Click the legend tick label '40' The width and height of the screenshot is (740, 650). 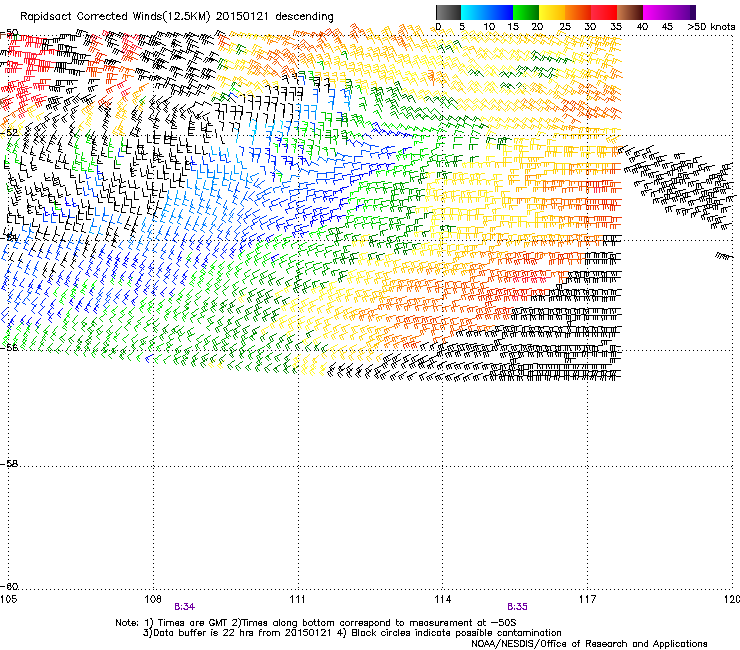click(x=642, y=27)
